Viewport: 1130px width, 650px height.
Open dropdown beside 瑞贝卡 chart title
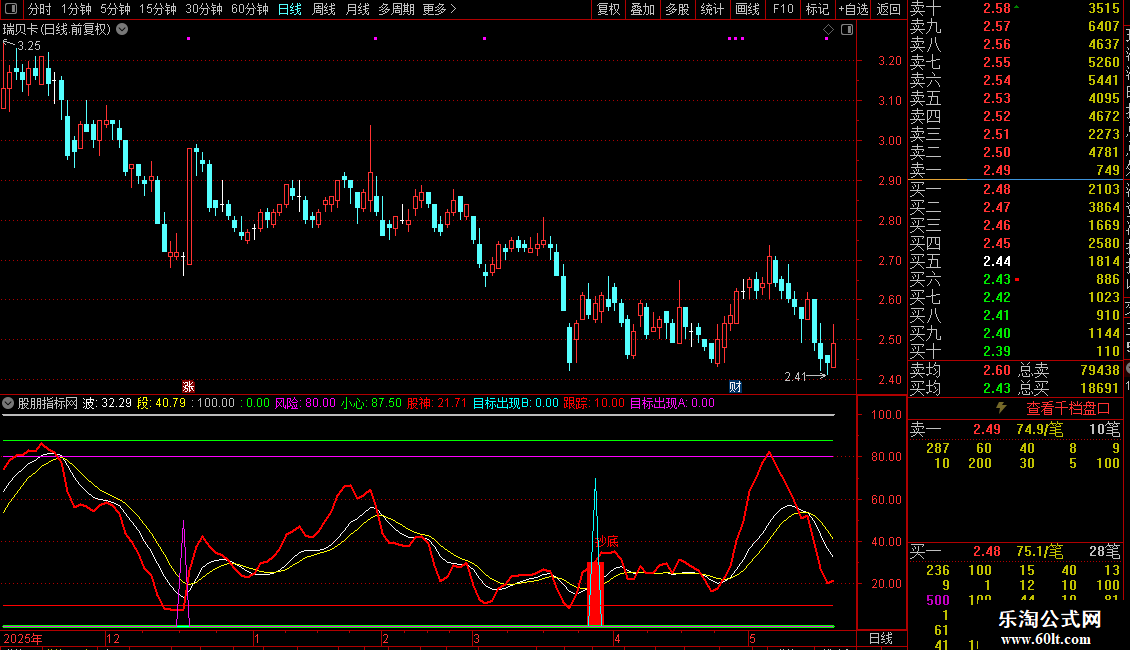123,30
